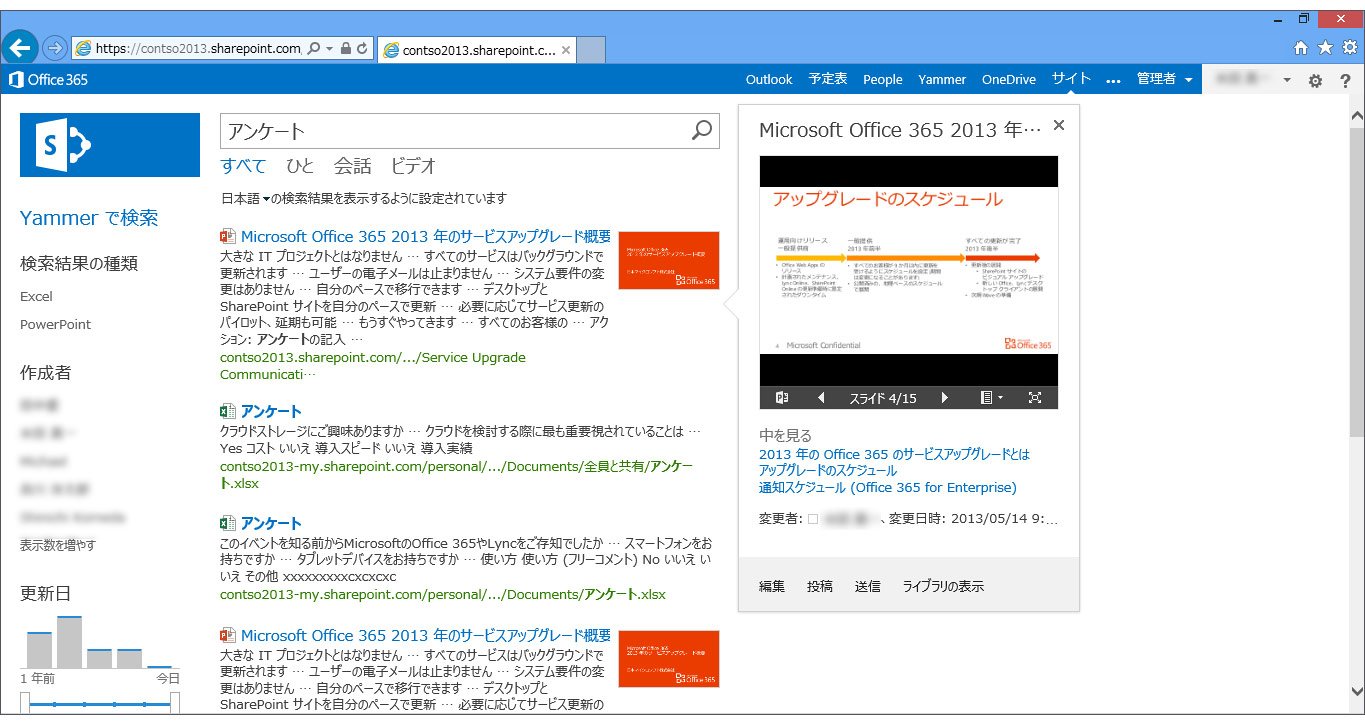Screen dimensions: 1365x725
Task: Open the アンケート result in 全員と共有 folder
Action: point(271,411)
